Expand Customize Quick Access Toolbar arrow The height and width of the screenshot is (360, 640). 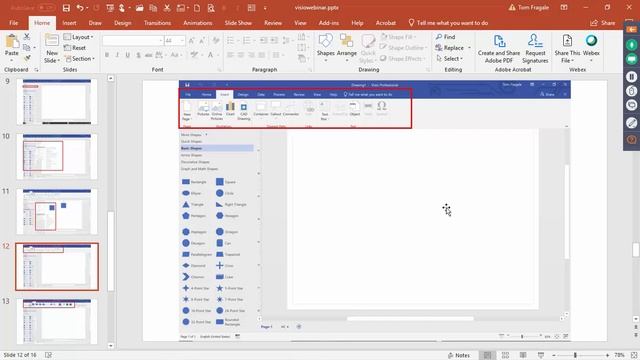click(x=265, y=8)
